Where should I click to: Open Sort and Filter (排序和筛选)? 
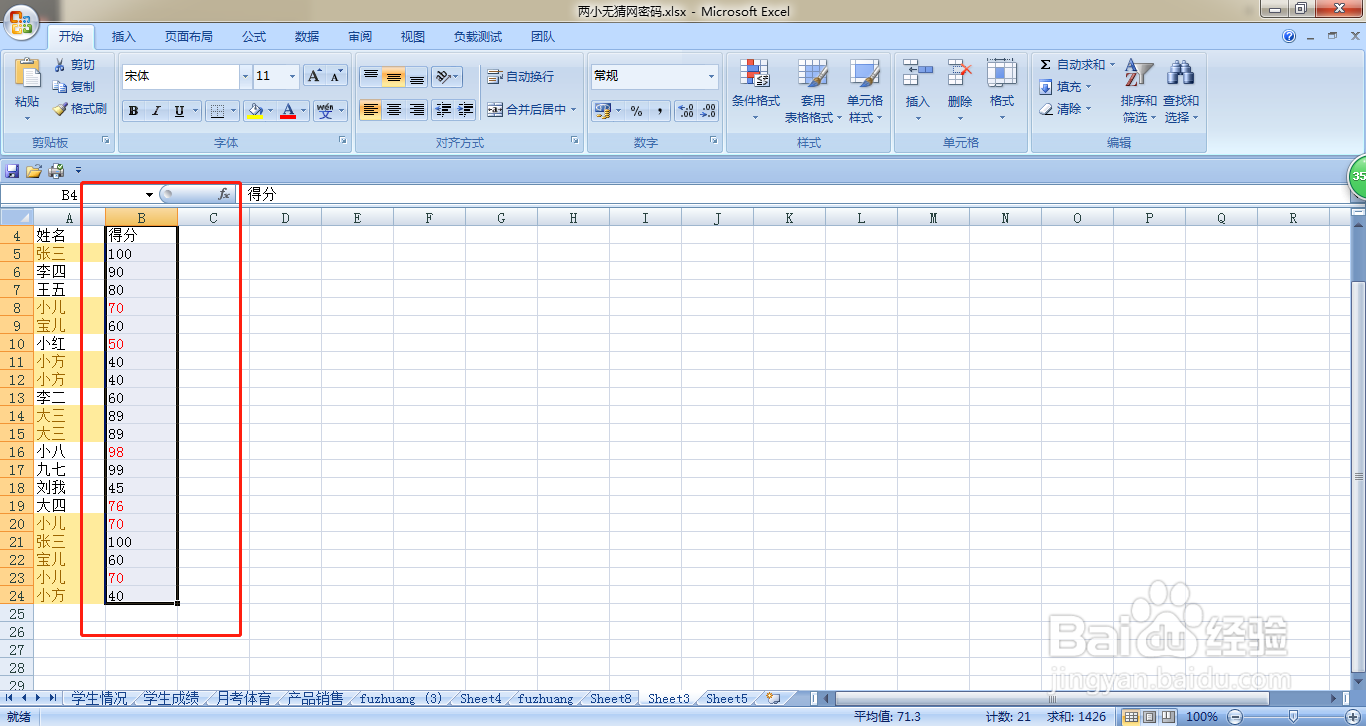[1139, 90]
